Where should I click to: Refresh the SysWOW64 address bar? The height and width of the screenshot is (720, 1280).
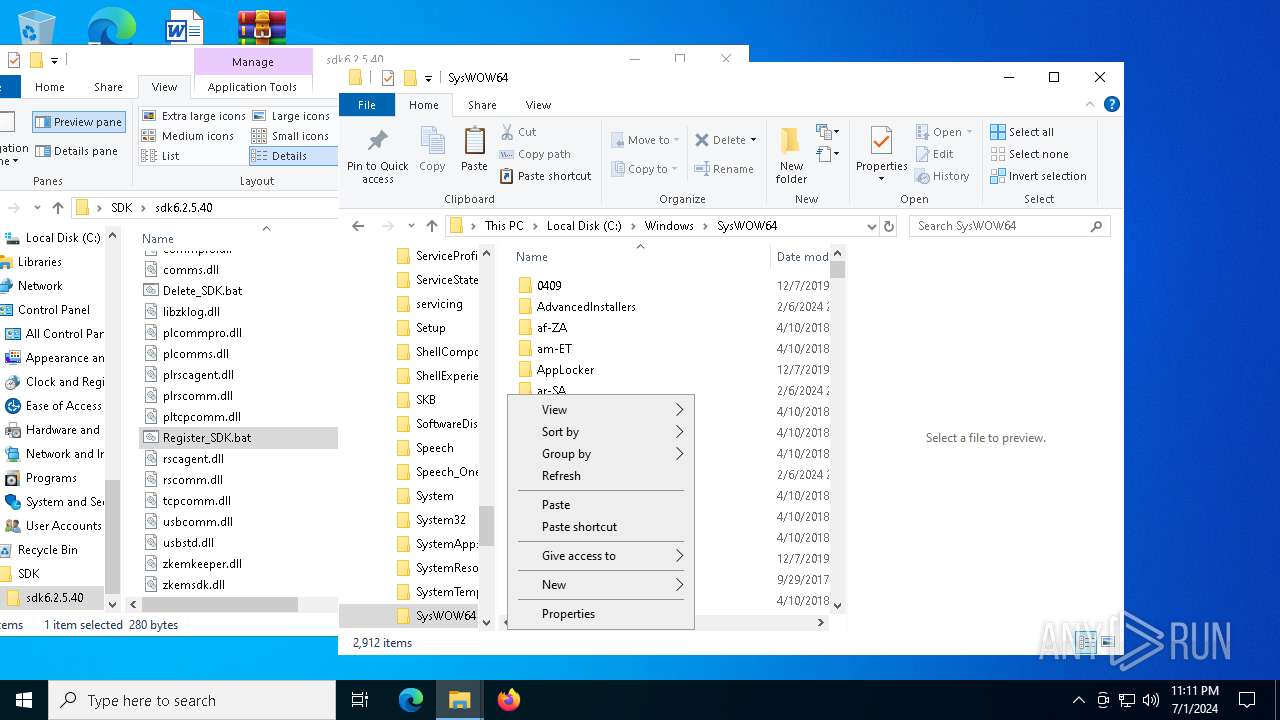(x=889, y=226)
